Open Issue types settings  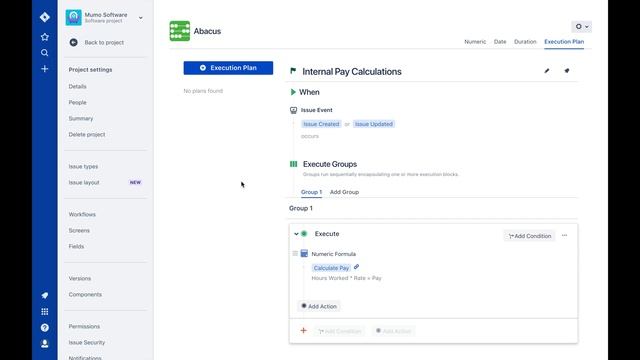pos(83,167)
